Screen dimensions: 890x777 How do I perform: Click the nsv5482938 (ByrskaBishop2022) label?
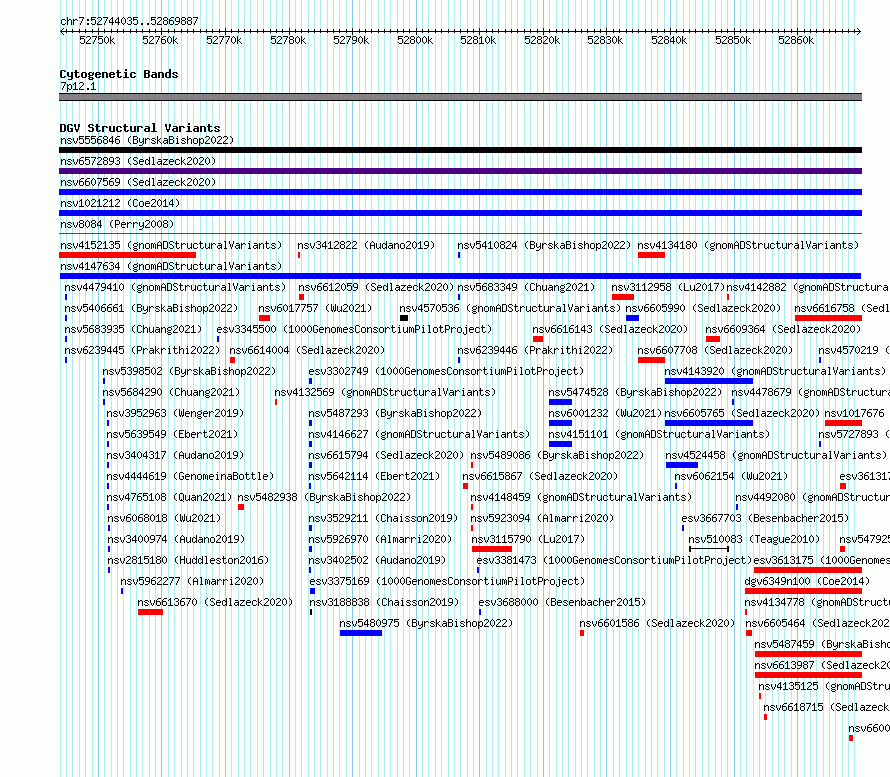324,497
